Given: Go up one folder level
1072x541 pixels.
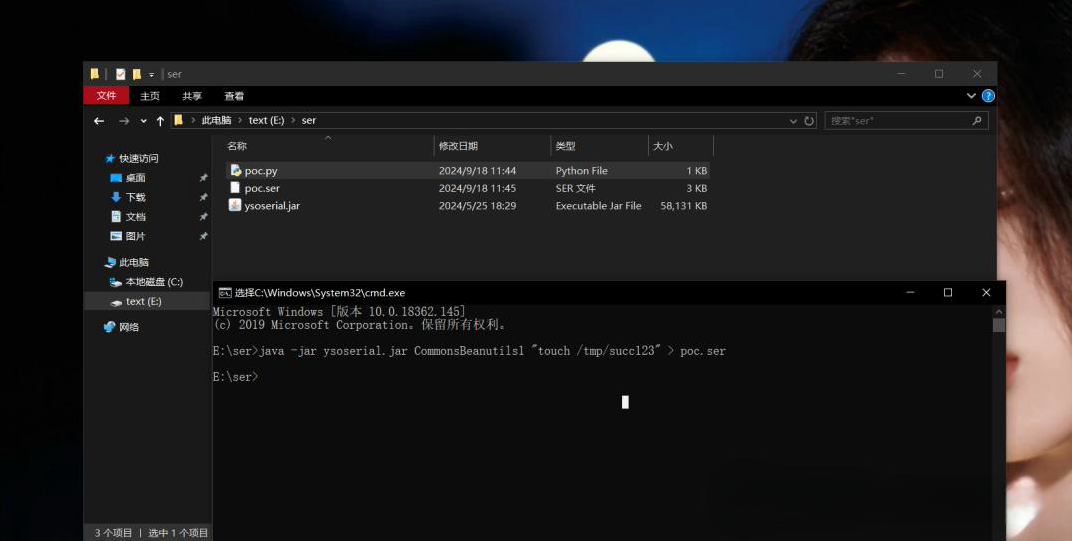Looking at the screenshot, I should 160,120.
